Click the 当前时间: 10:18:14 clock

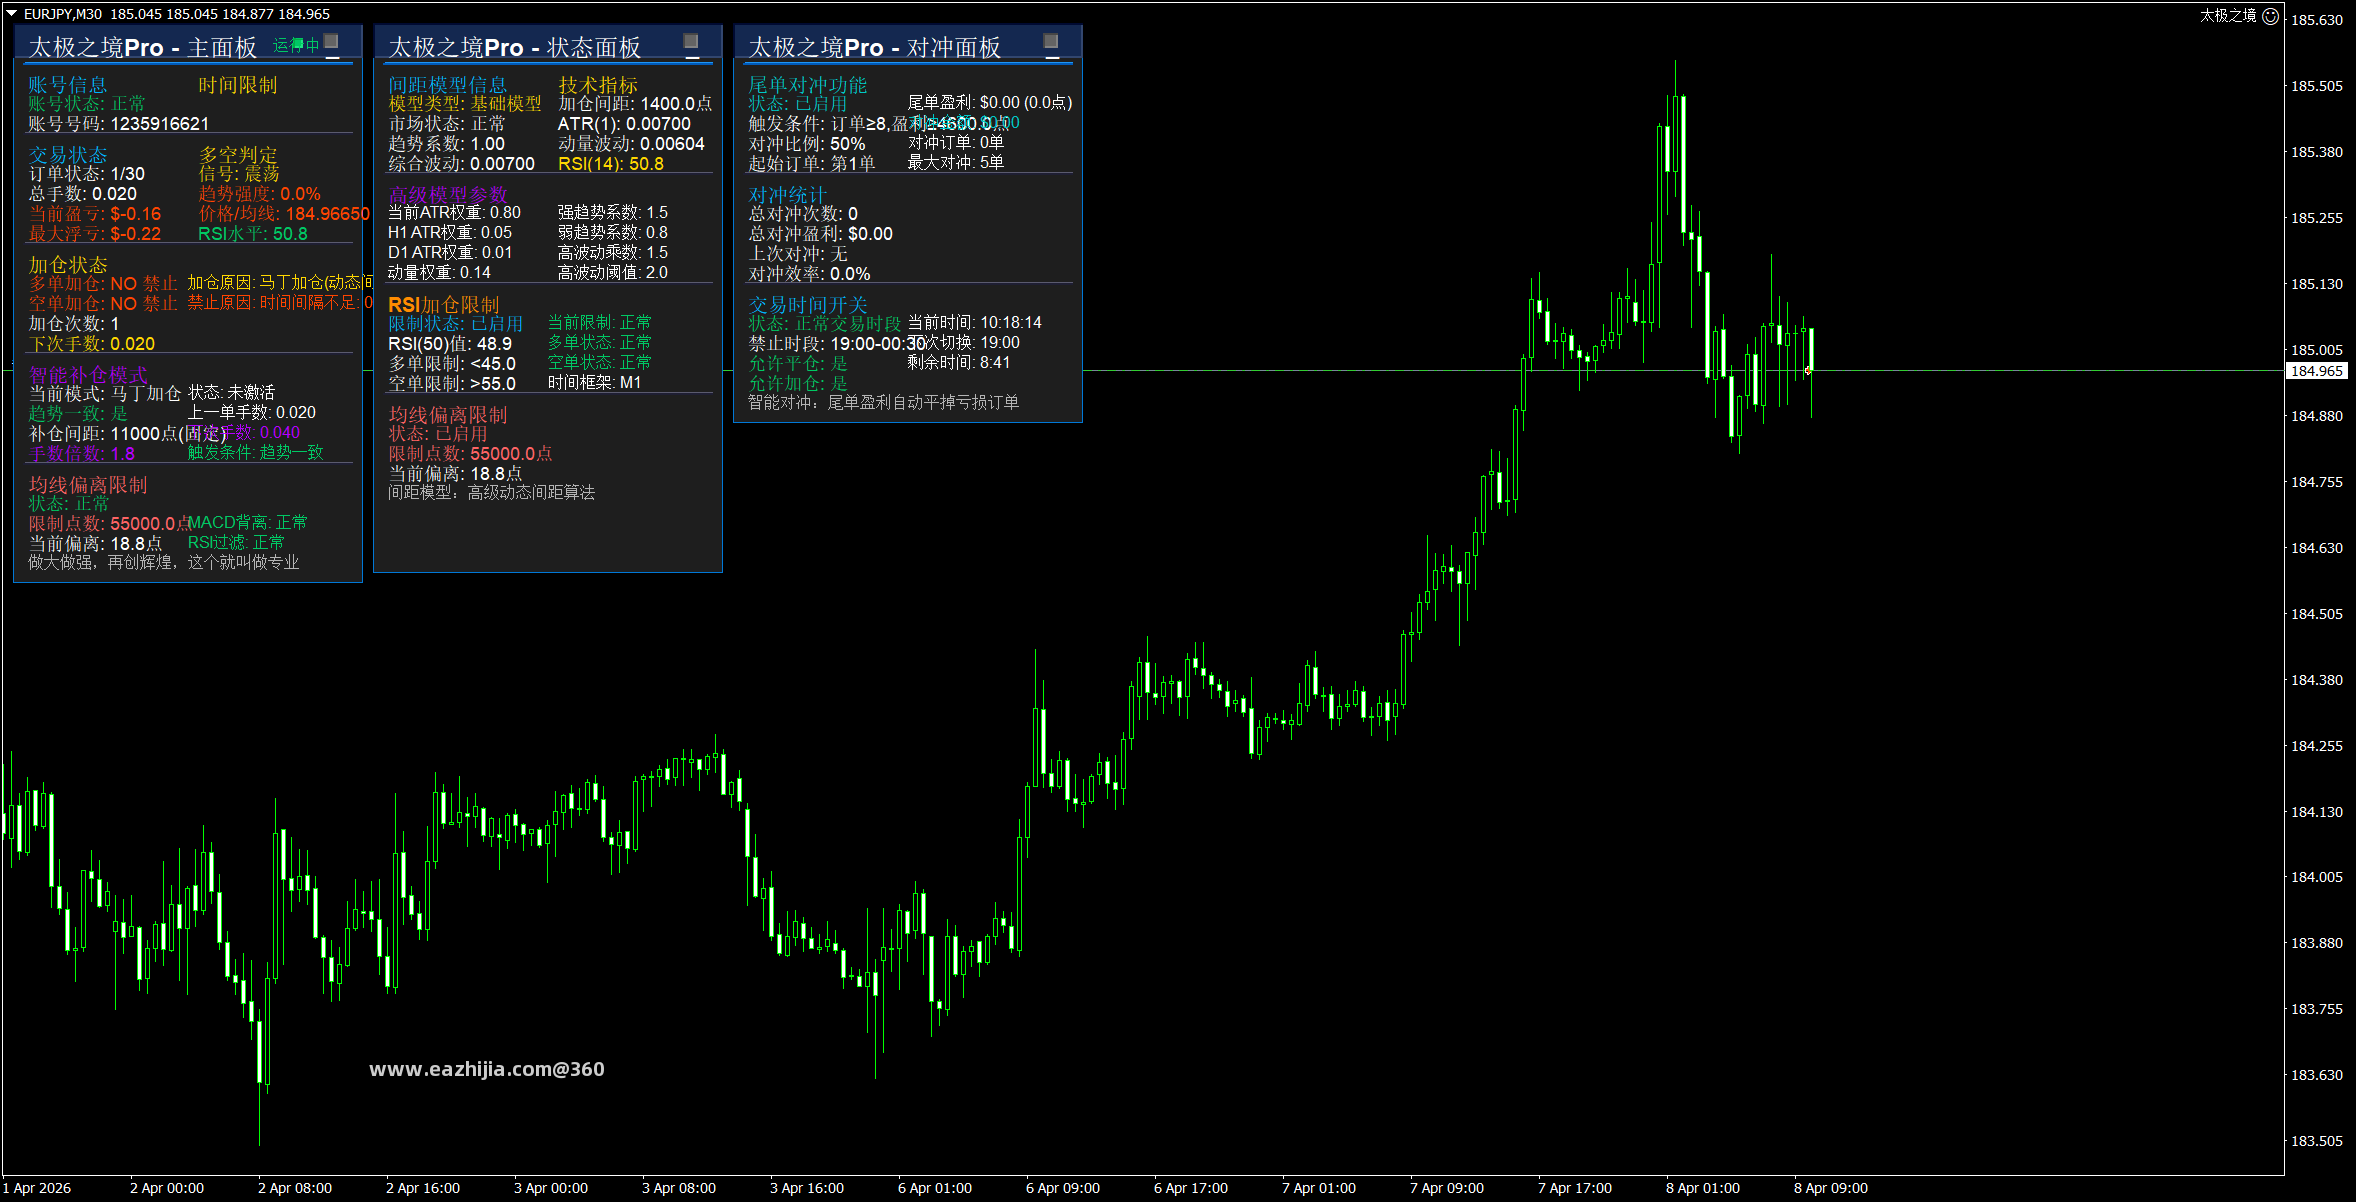975,322
